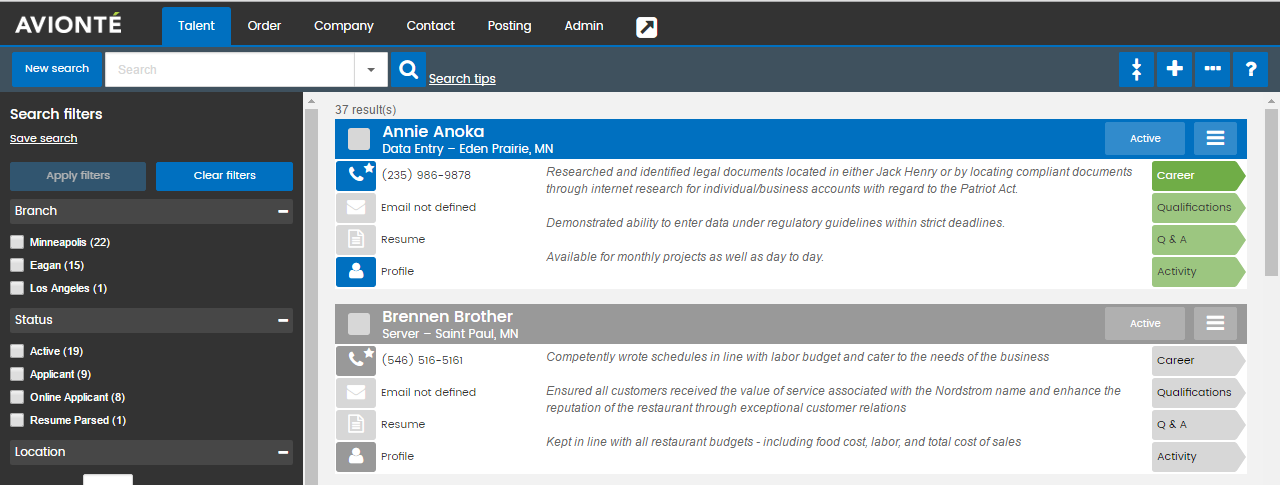Collapse the Branch filter section
Image resolution: width=1280 pixels, height=485 pixels.
283,211
